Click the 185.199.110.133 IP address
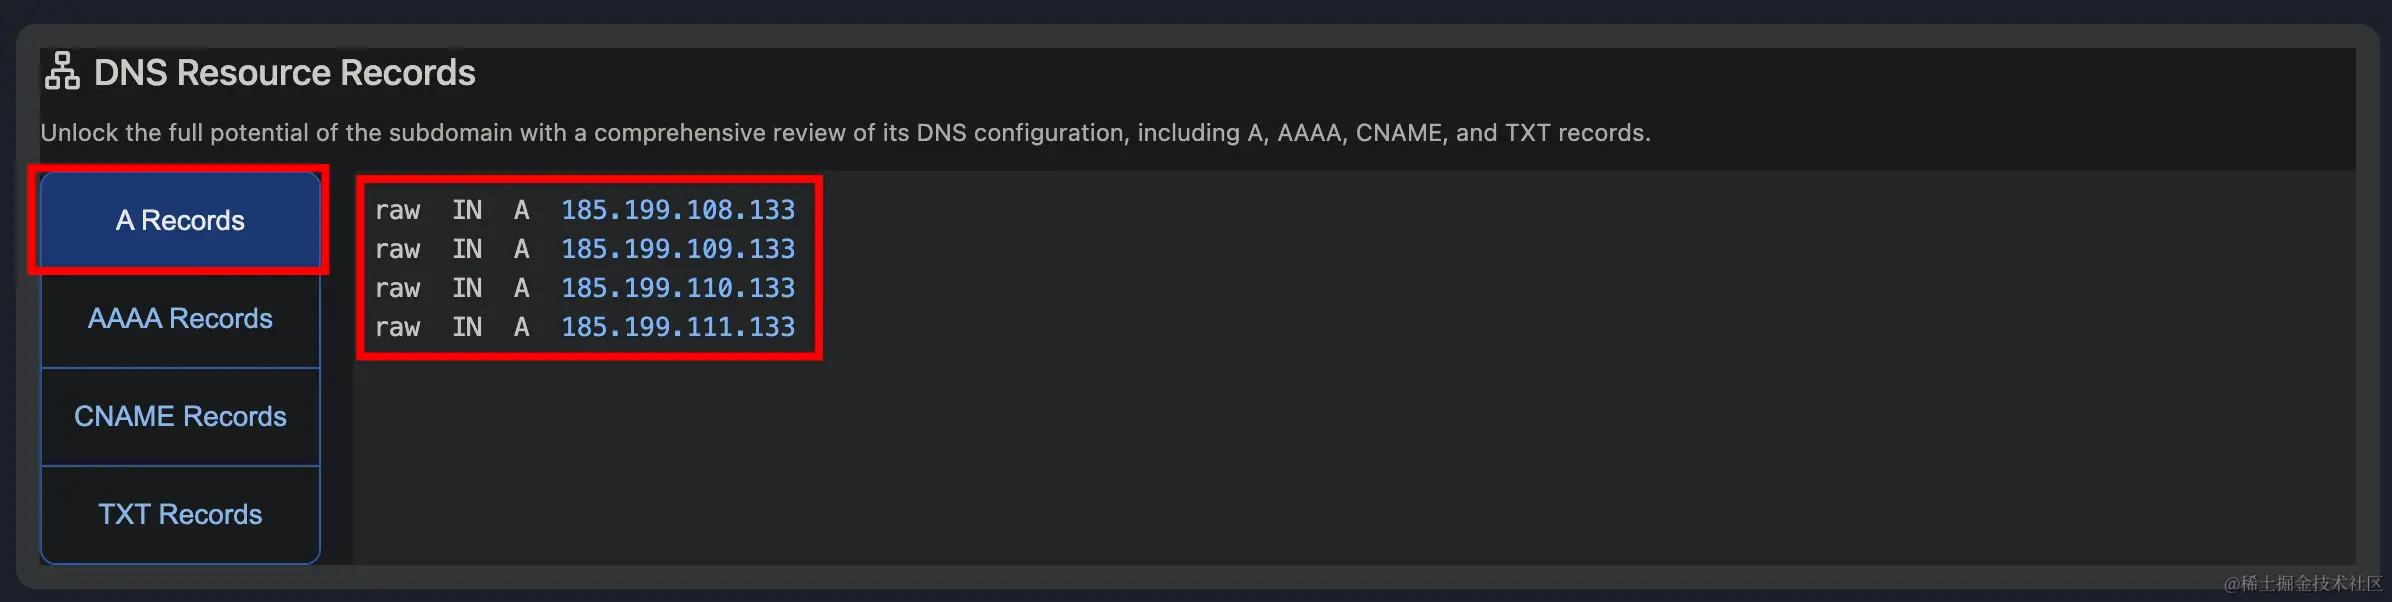The height and width of the screenshot is (602, 2392). click(678, 288)
